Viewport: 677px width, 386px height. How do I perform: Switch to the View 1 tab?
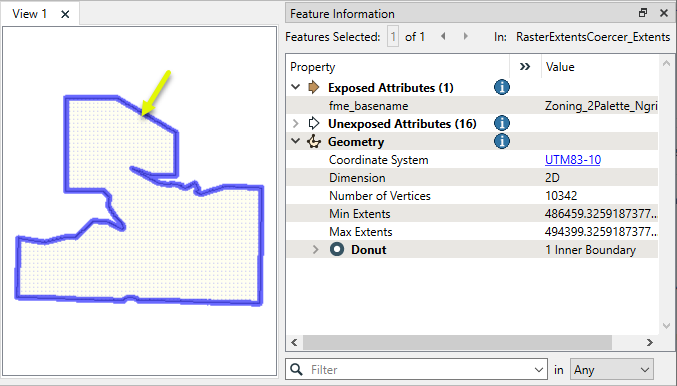tap(29, 14)
